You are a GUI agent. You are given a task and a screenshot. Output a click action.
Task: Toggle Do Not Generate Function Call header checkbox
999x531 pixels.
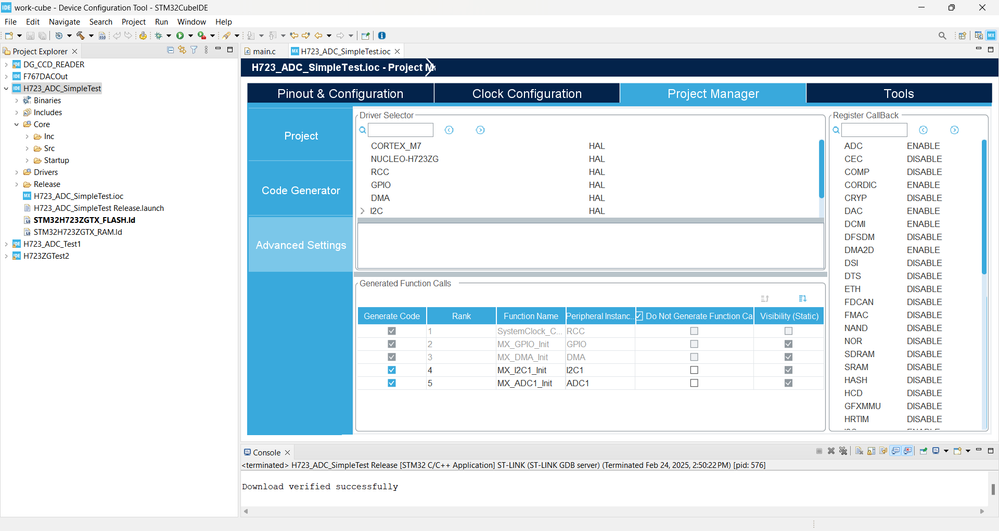[639, 316]
